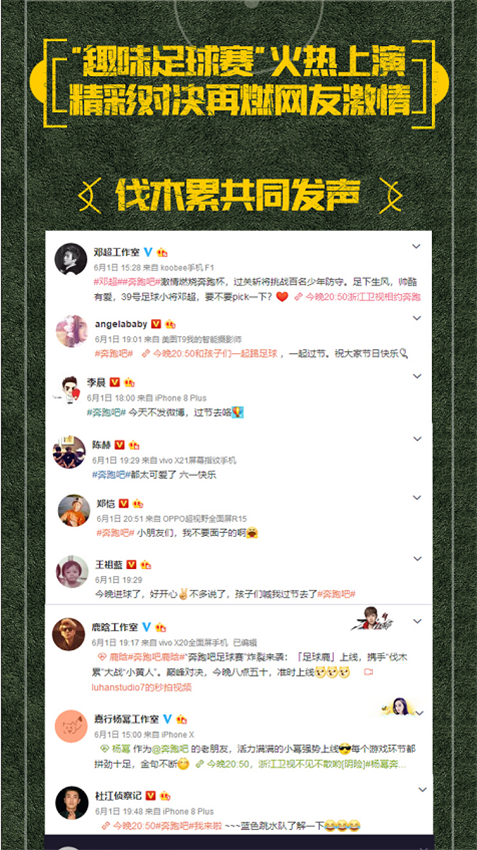The image size is (477, 850).
Task: Click orange V badge beside 杜江侦察记
Action: click(x=151, y=796)
